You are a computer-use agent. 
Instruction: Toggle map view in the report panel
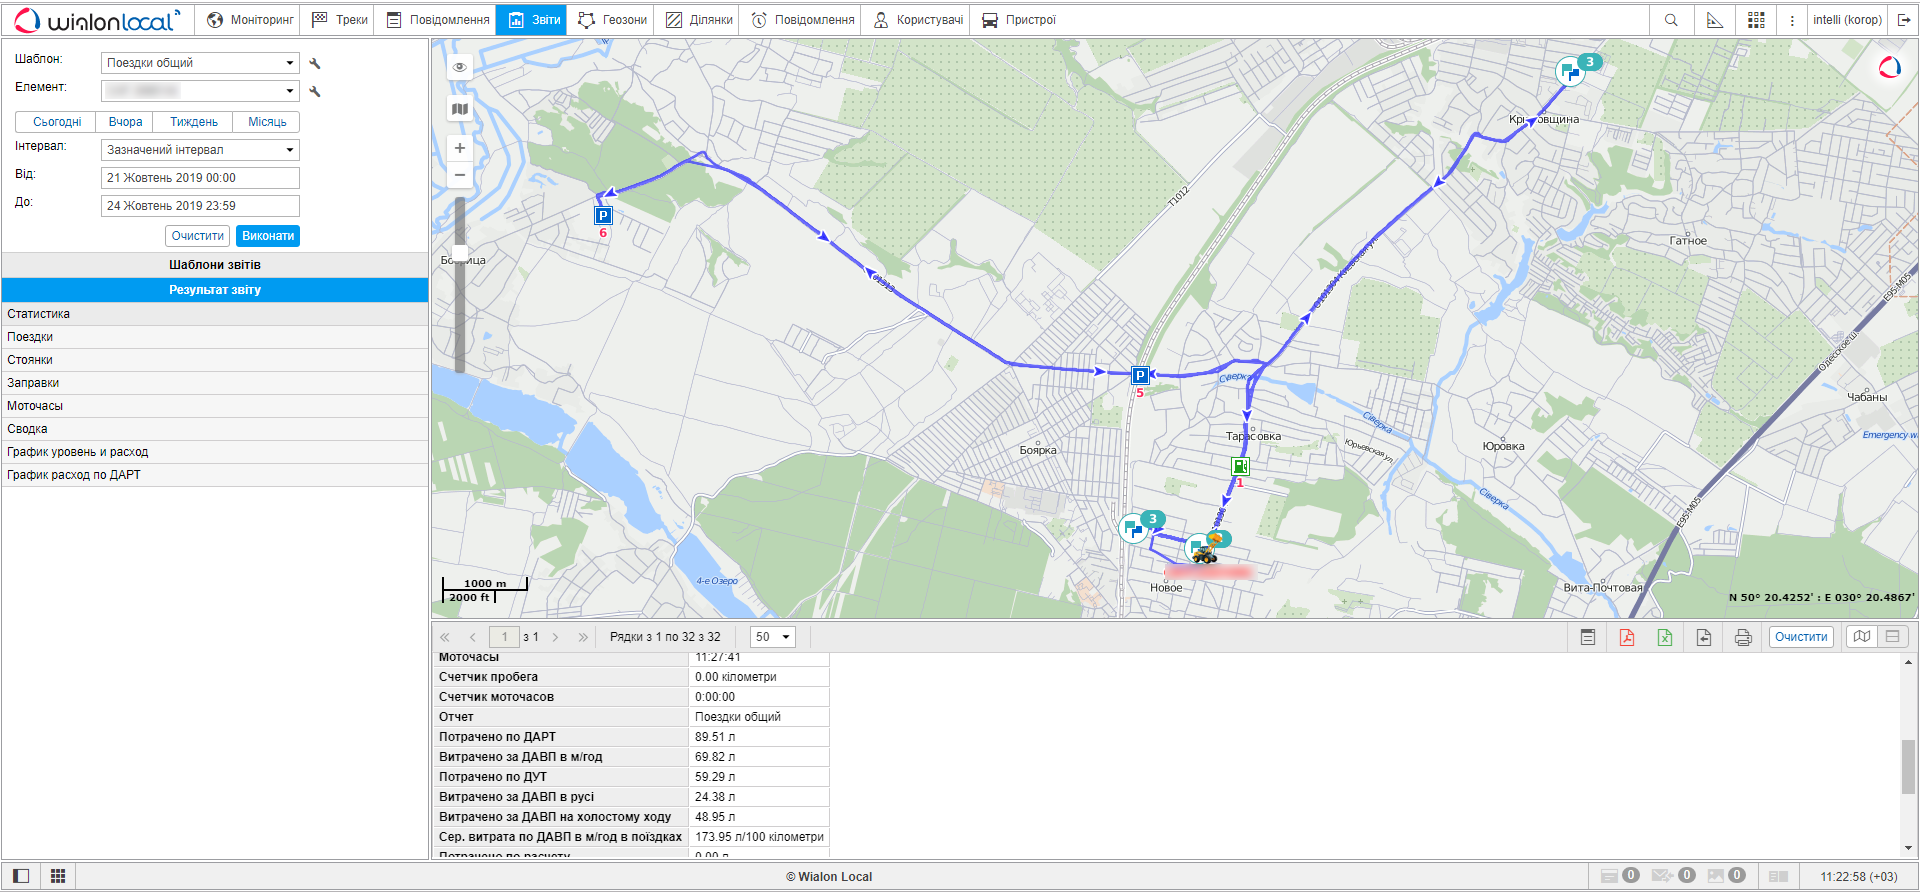(1862, 637)
